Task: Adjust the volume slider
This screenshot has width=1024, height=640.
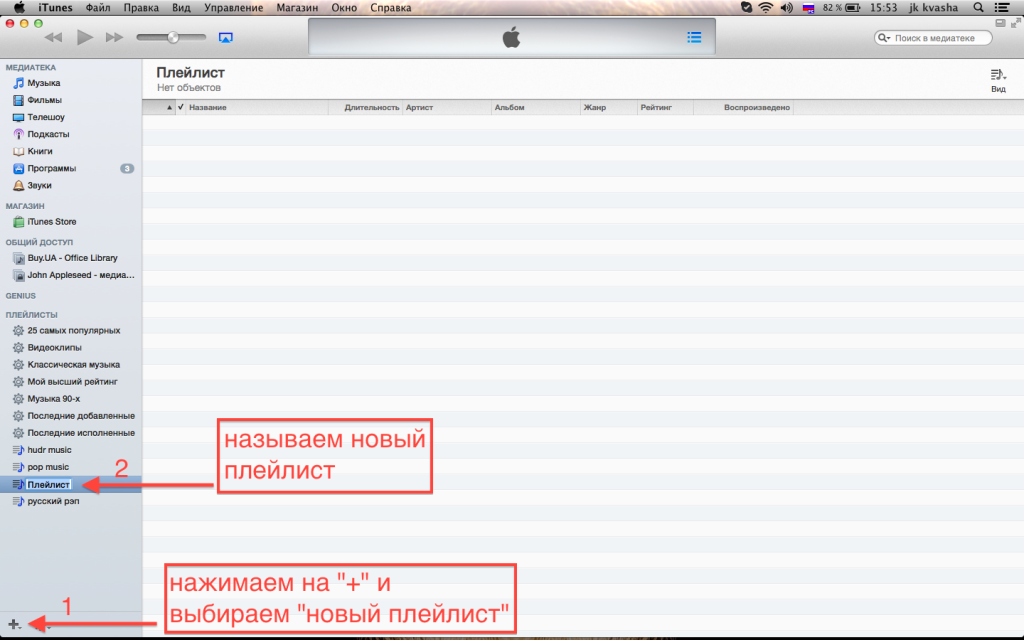Action: click(x=171, y=37)
